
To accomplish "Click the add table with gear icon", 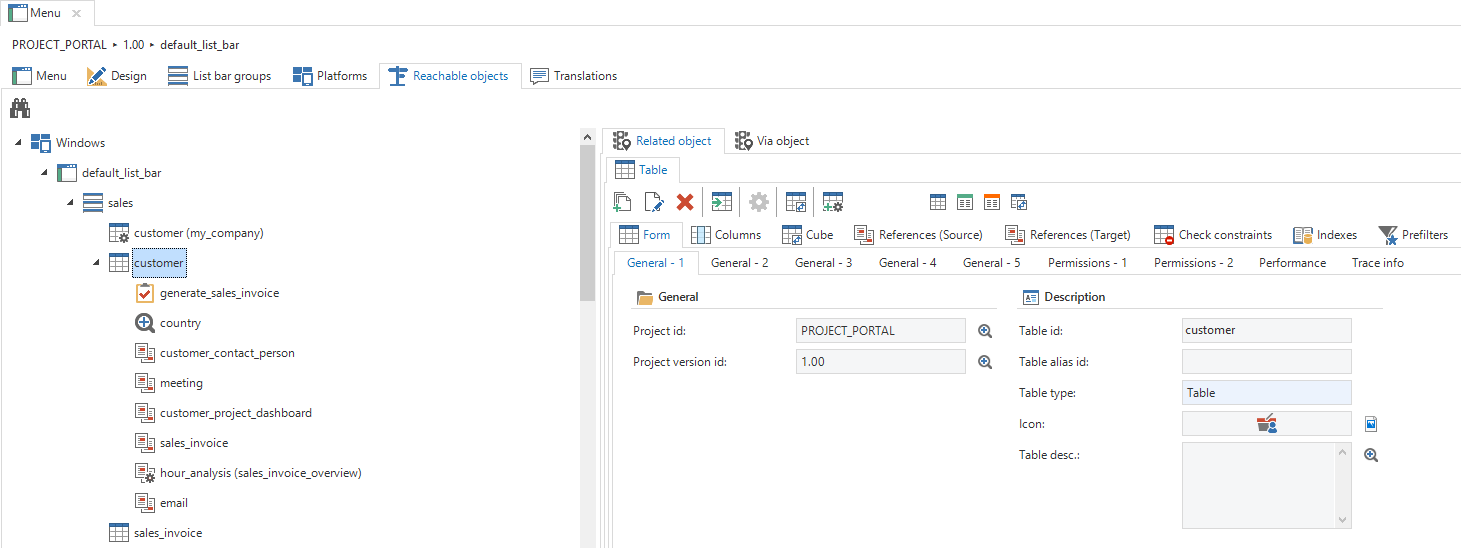I will (x=833, y=202).
